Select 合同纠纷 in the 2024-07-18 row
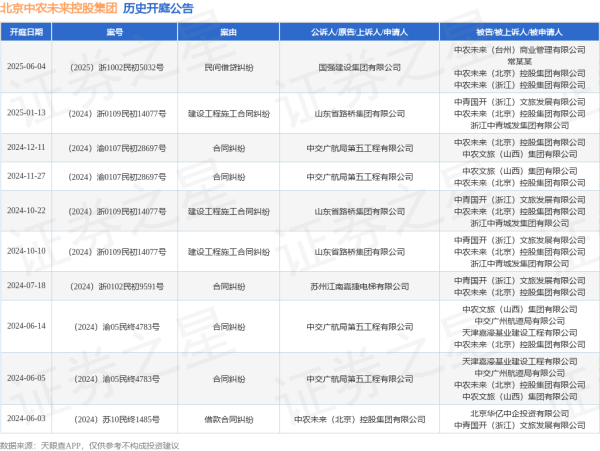The width and height of the screenshot is (600, 451). 228,287
